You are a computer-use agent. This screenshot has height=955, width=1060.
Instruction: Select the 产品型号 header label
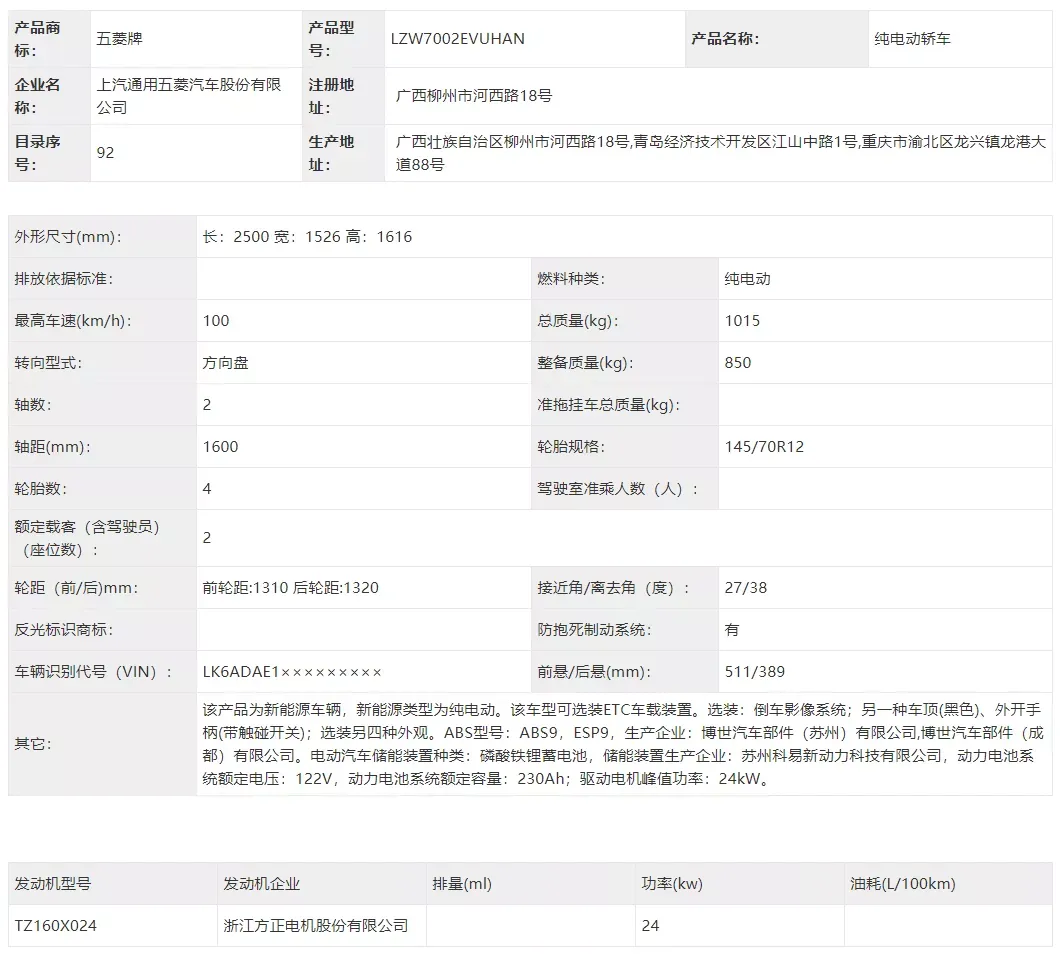tap(331, 39)
